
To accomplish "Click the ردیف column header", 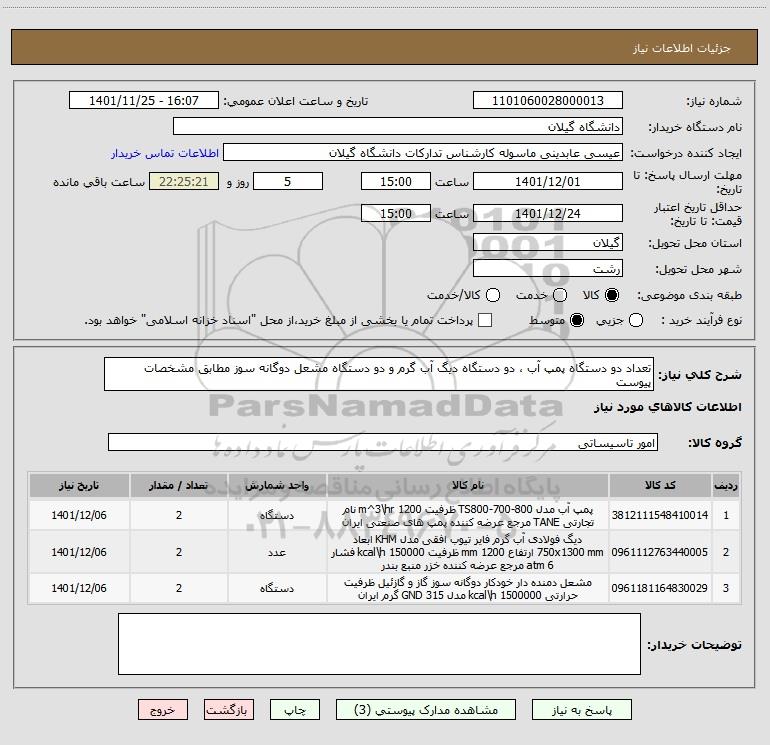I will (726, 485).
